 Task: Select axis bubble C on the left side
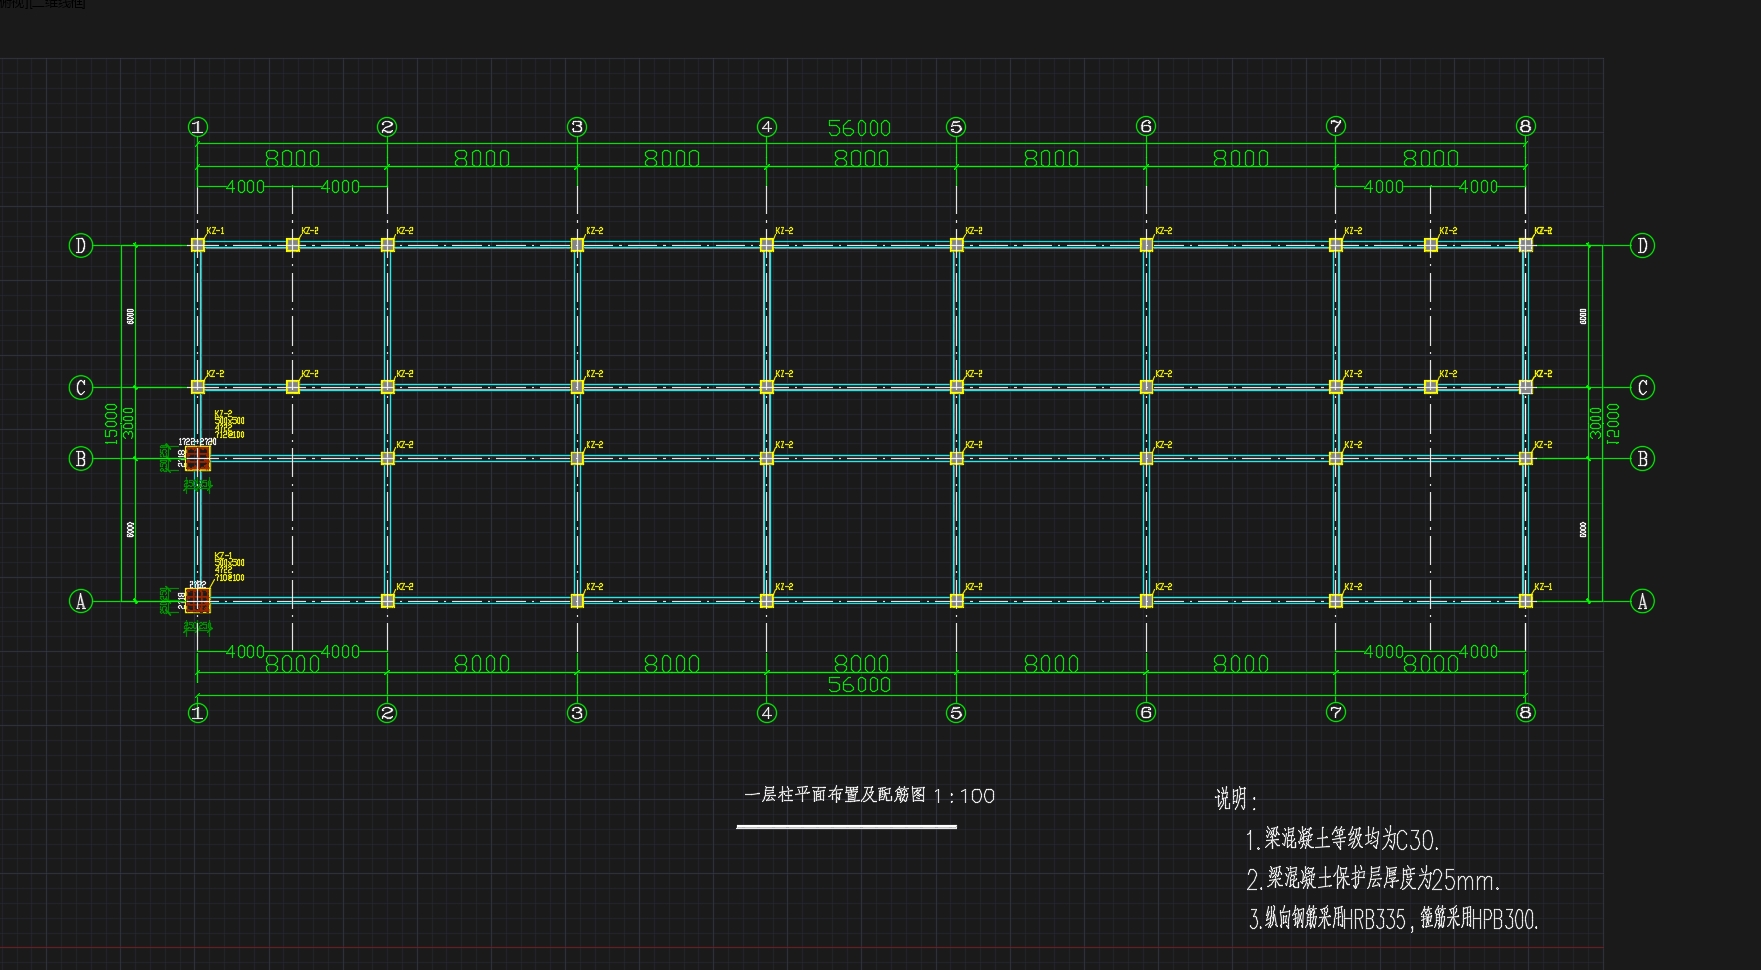[x=81, y=387]
